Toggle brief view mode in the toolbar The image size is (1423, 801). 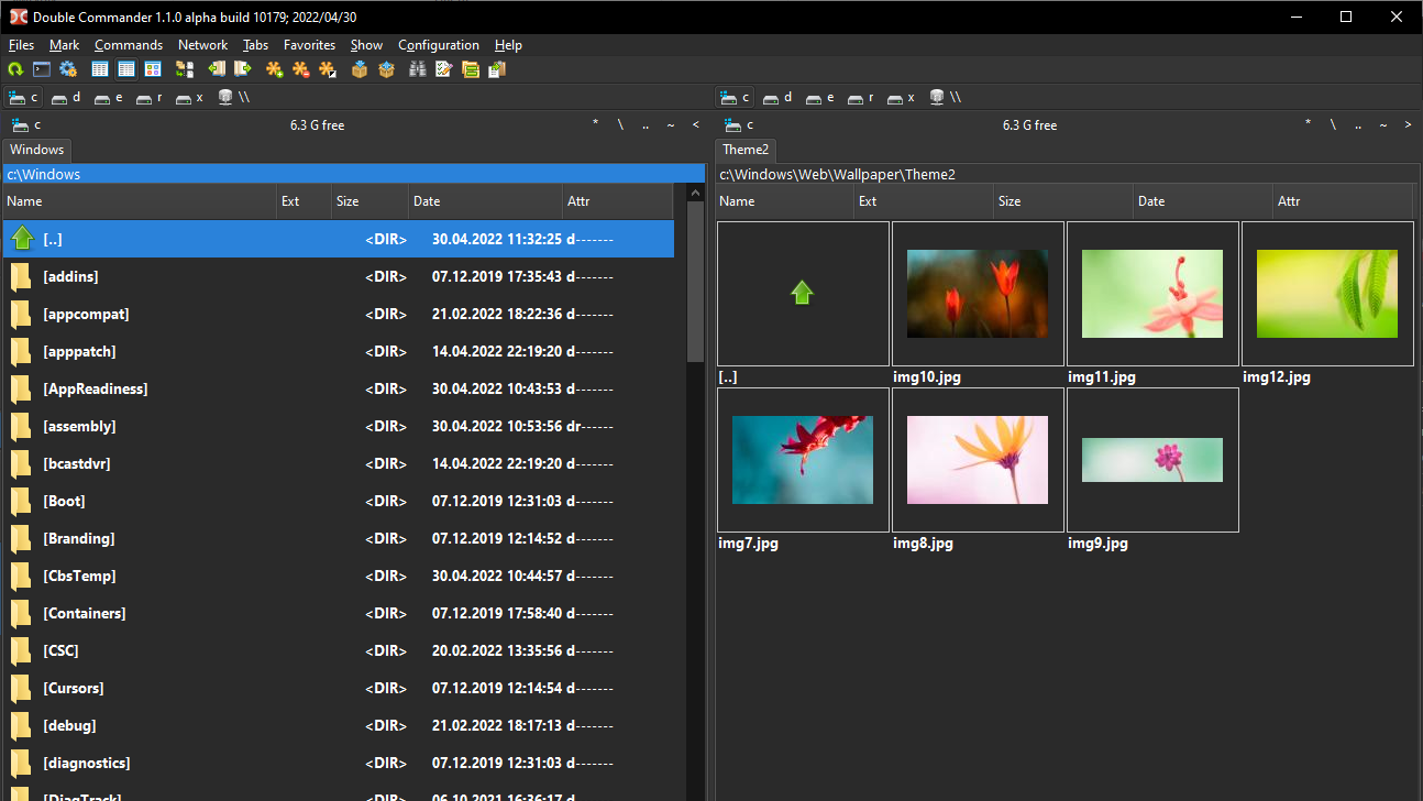pyautogui.click(x=100, y=69)
